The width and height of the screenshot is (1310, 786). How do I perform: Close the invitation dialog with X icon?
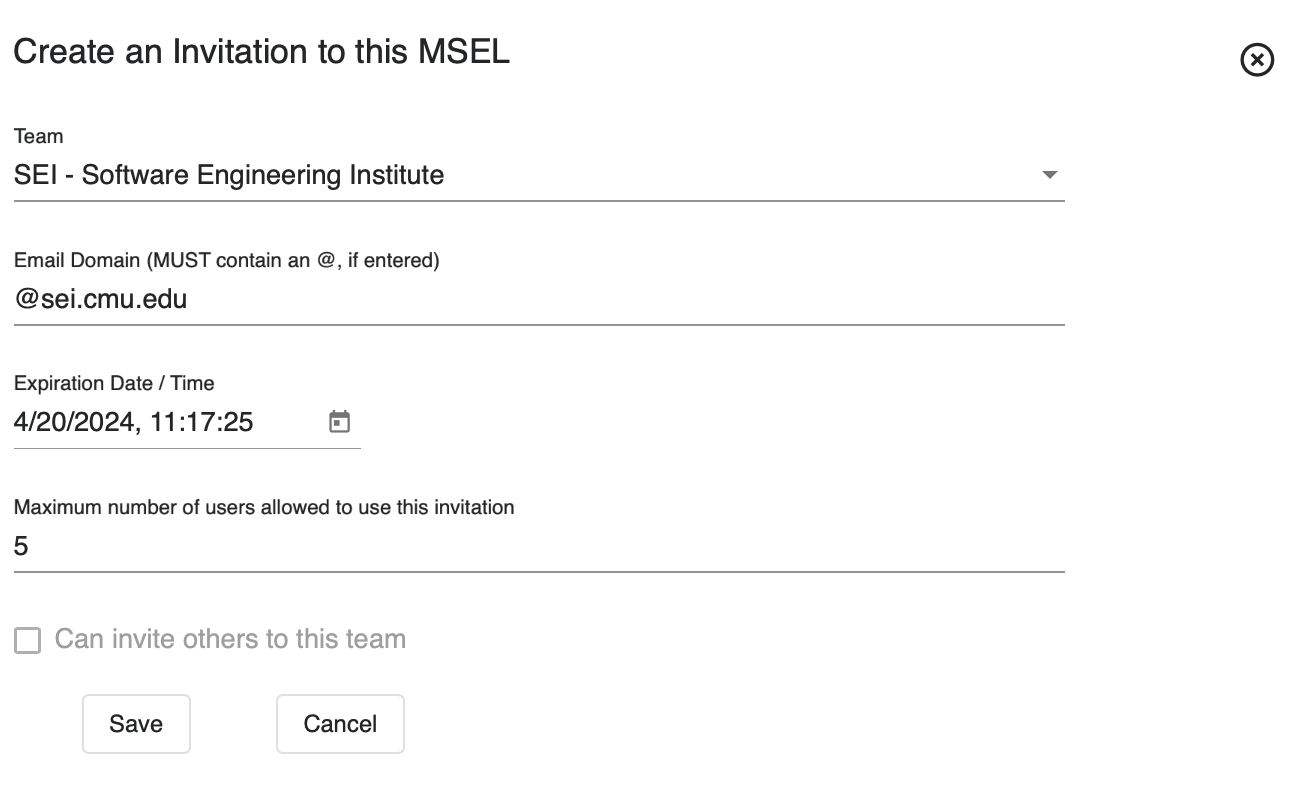[x=1257, y=61]
